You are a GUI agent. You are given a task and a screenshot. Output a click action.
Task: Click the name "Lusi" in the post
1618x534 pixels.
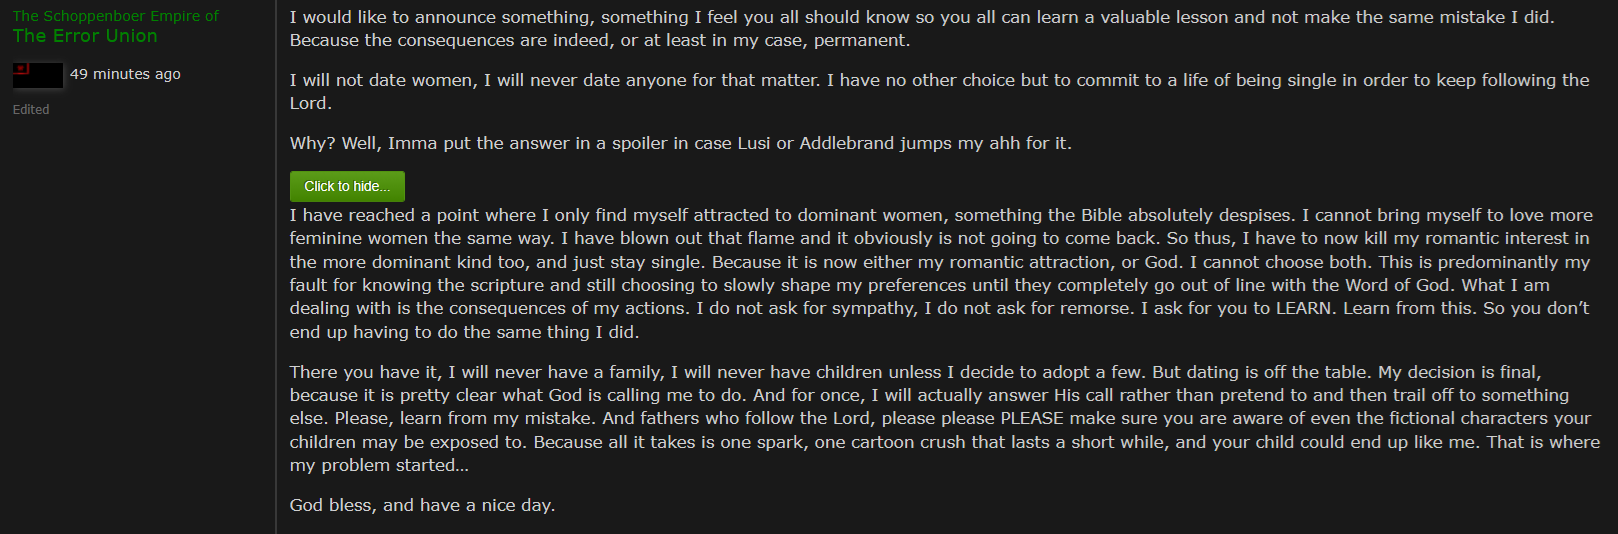pyautogui.click(x=753, y=143)
